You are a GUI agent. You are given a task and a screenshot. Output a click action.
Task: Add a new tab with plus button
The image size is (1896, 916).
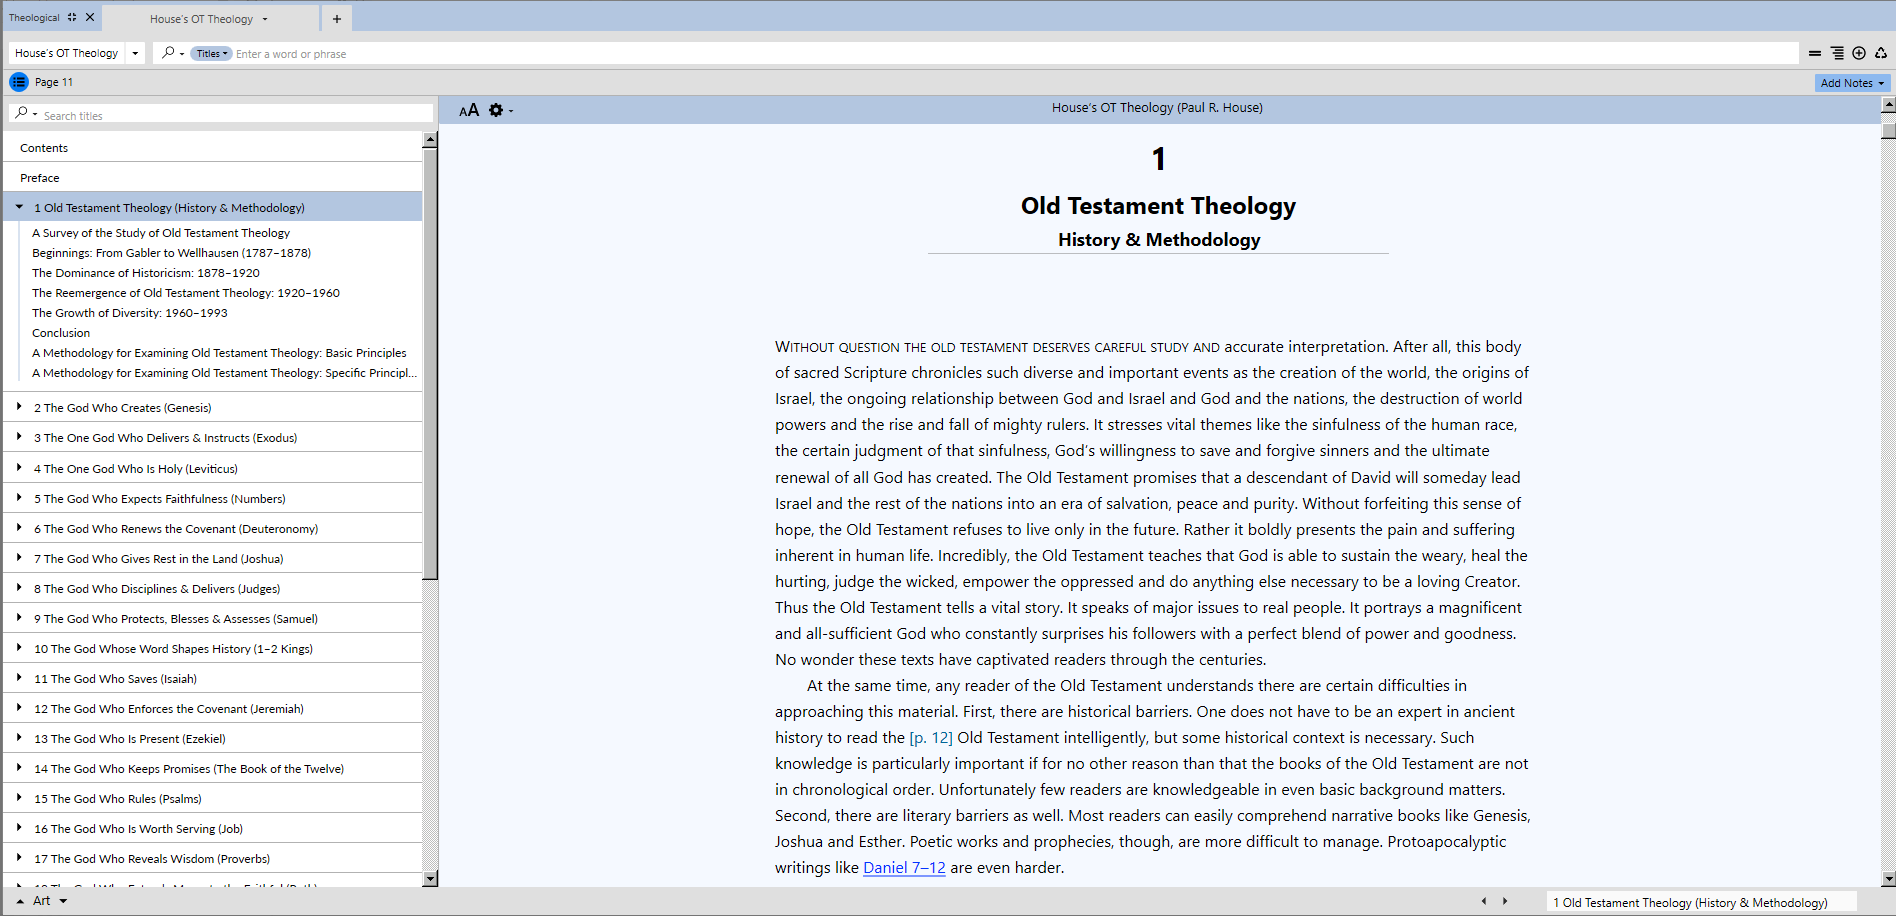coord(337,19)
